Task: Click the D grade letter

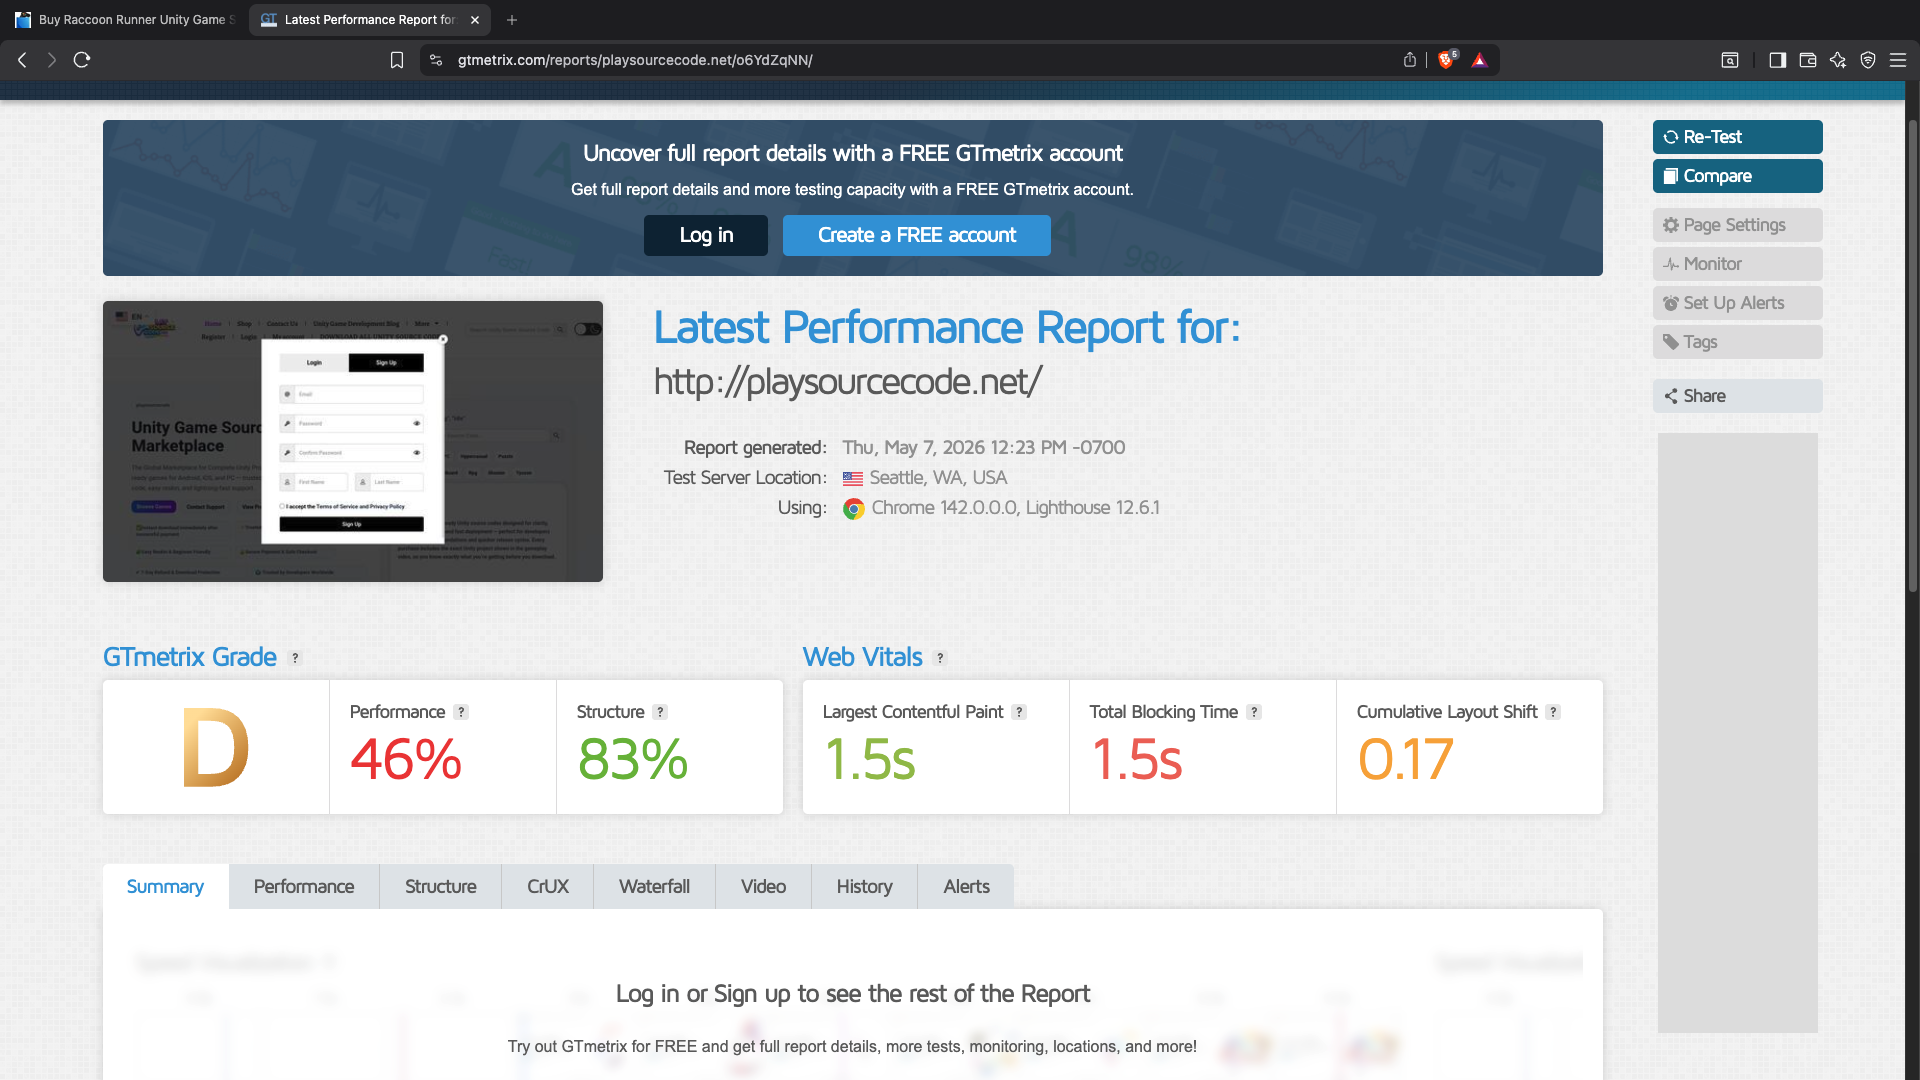Action: tap(215, 748)
